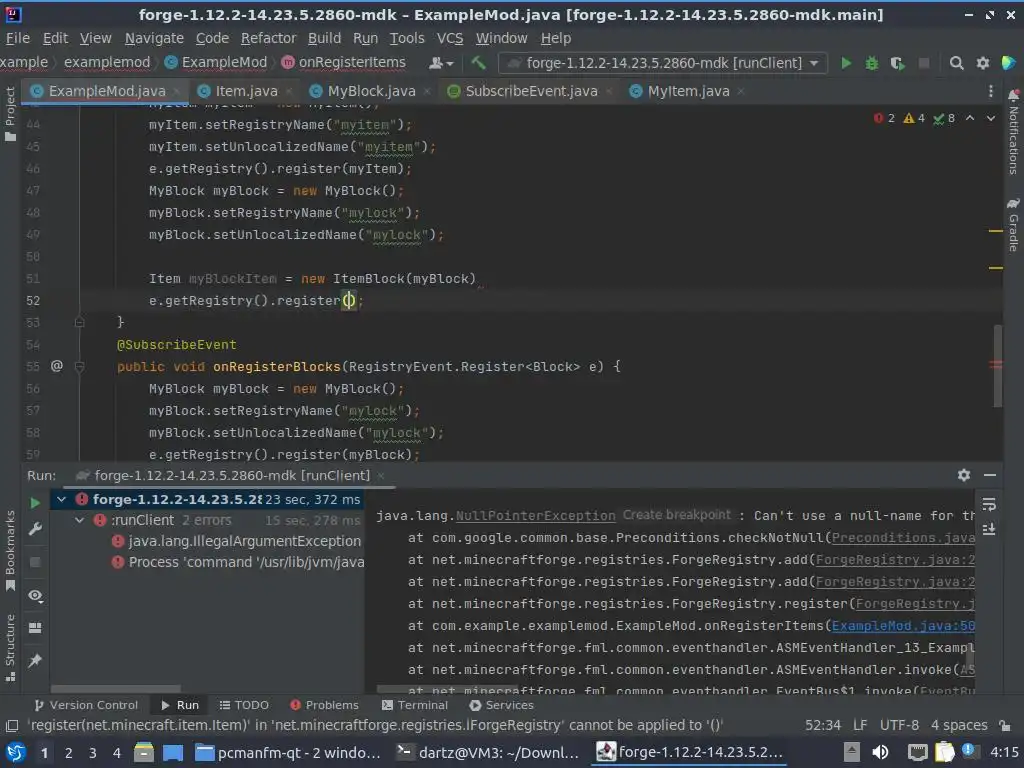
Task: Open Structure tool window
Action: (x=10, y=647)
